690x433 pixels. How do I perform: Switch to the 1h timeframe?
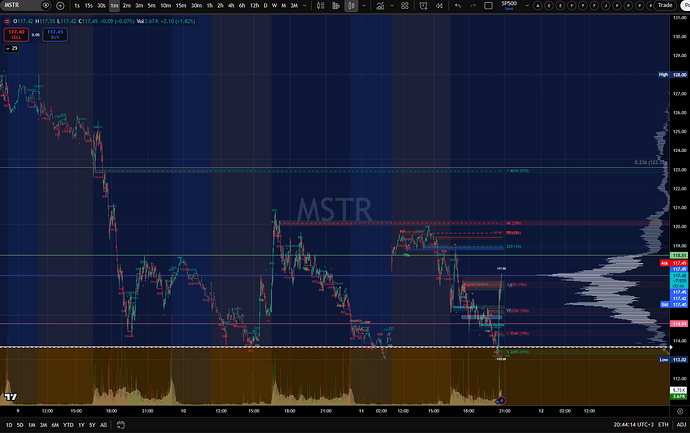click(210, 6)
